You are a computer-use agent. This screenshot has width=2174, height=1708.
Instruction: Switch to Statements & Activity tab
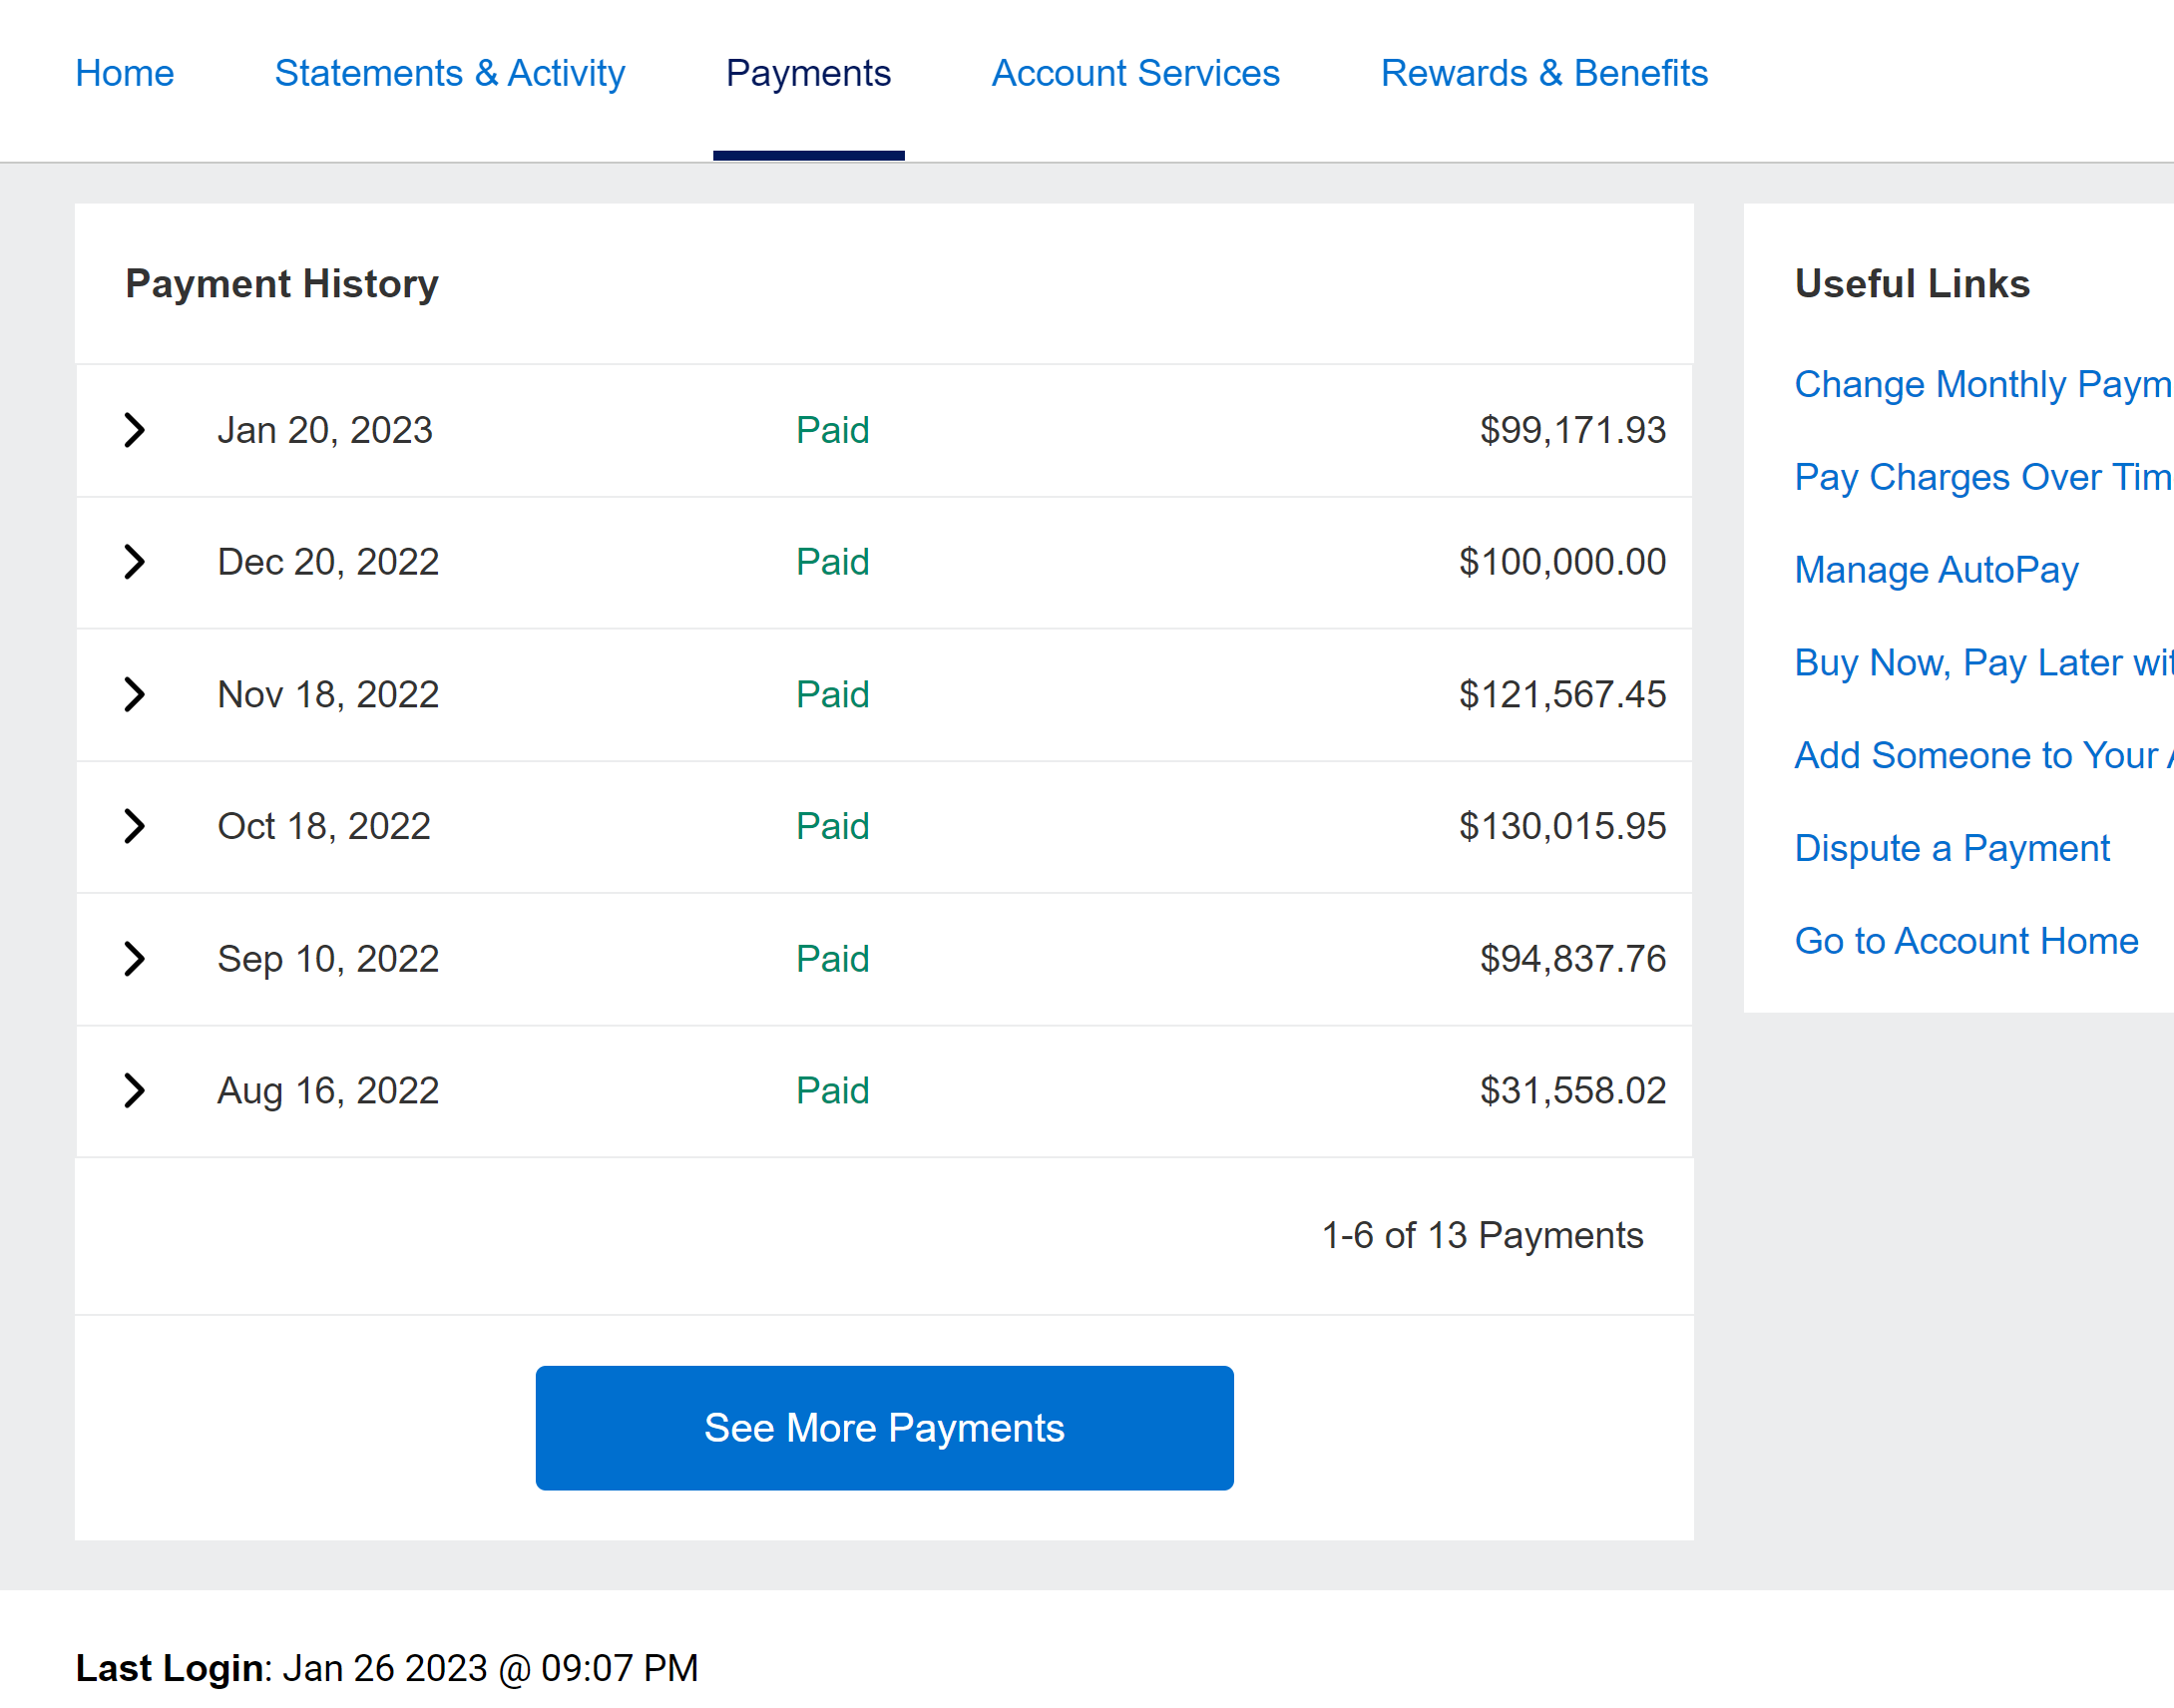(x=449, y=73)
